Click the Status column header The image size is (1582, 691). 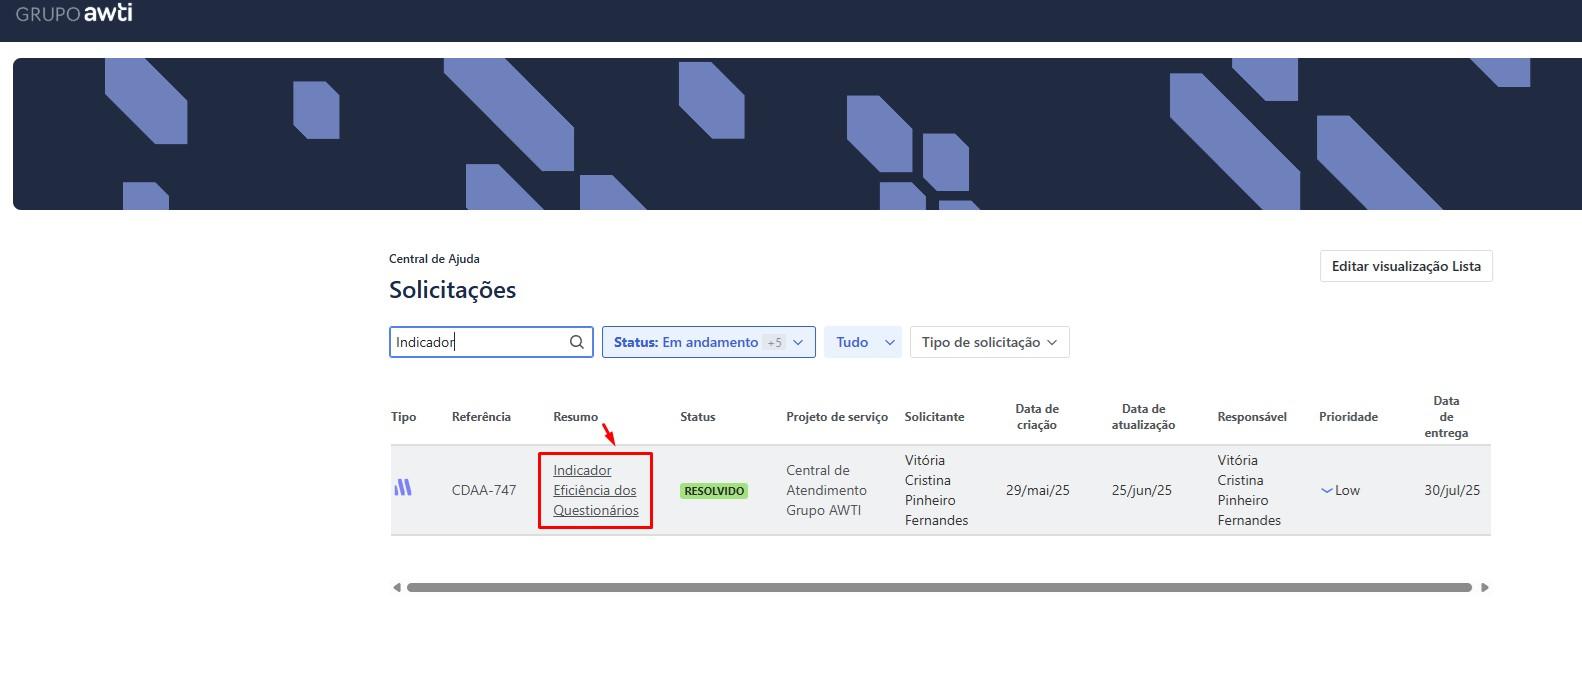[x=698, y=417]
